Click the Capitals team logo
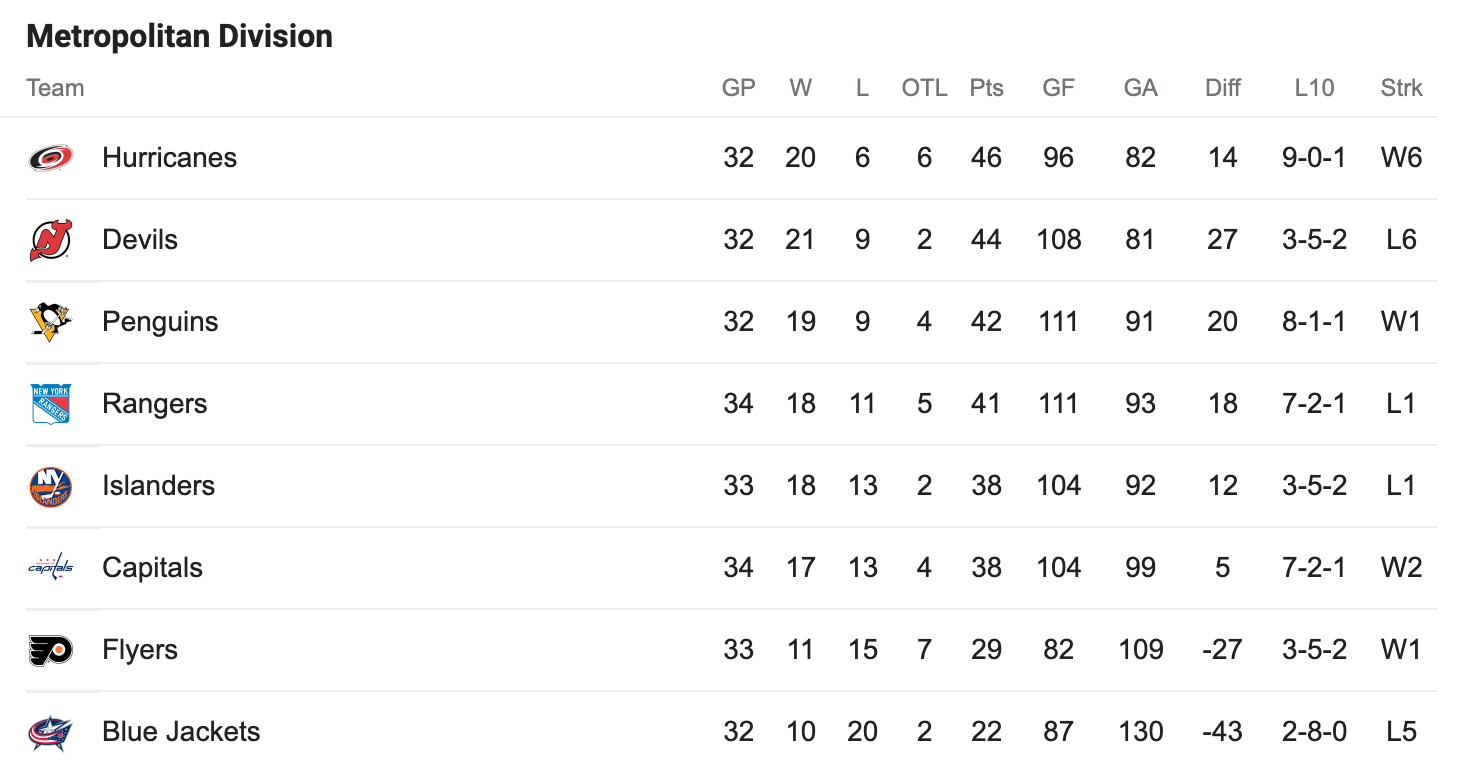Image resolution: width=1464 pixels, height=778 pixels. [50, 568]
